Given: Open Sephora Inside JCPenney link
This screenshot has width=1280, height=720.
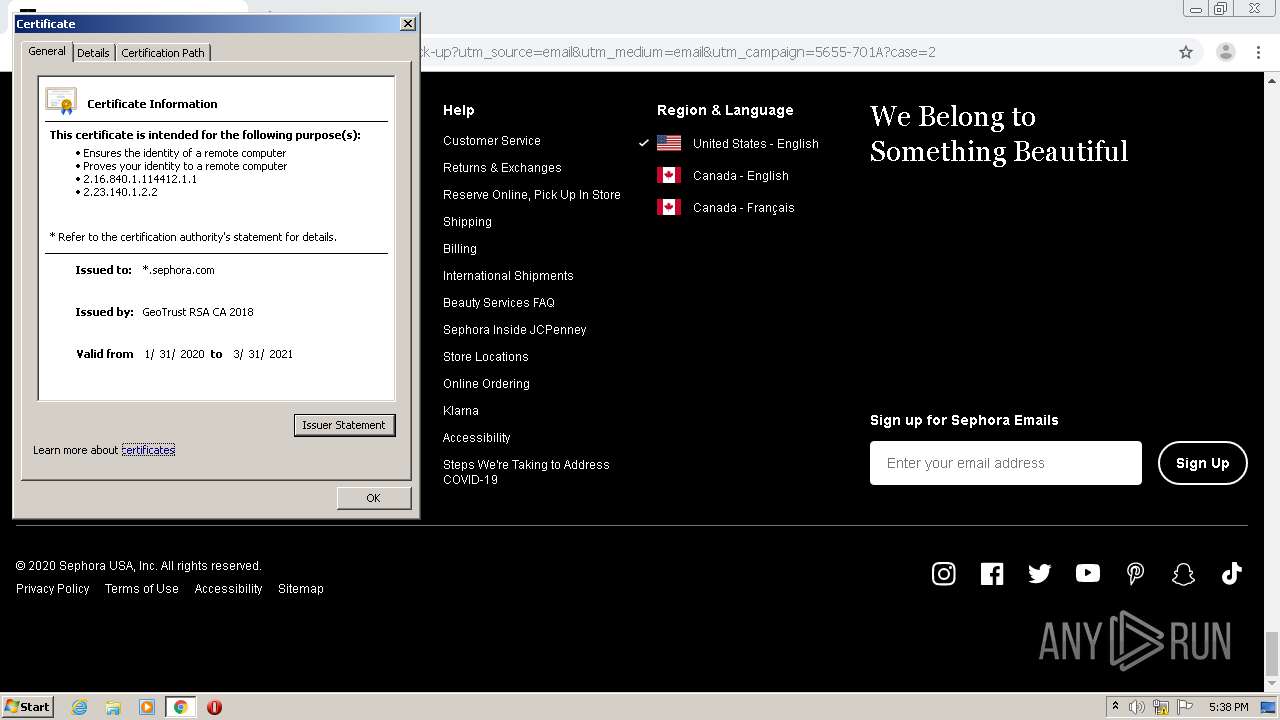Looking at the screenshot, I should point(515,330).
